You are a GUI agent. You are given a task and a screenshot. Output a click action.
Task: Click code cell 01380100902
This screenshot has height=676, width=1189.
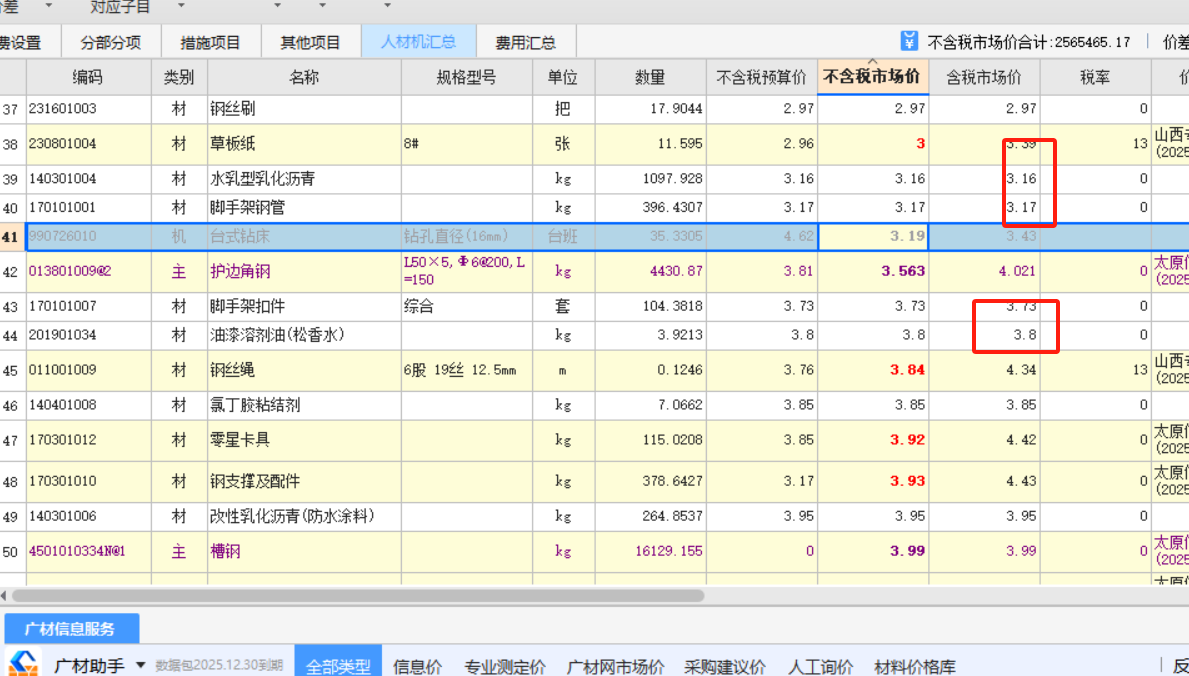pos(89,271)
